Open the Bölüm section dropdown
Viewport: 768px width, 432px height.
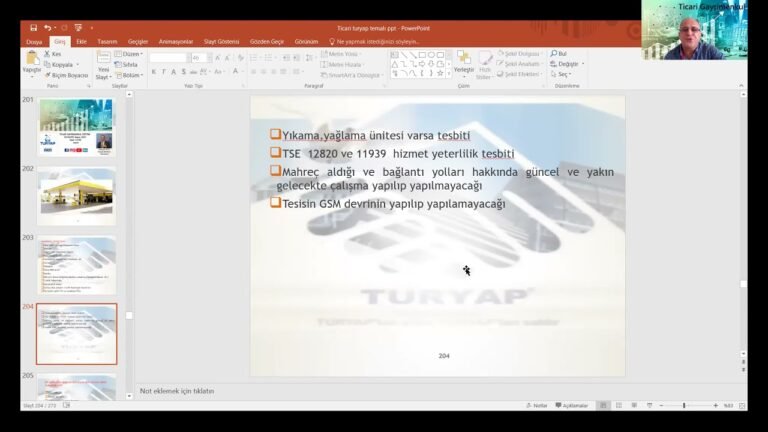(x=130, y=75)
